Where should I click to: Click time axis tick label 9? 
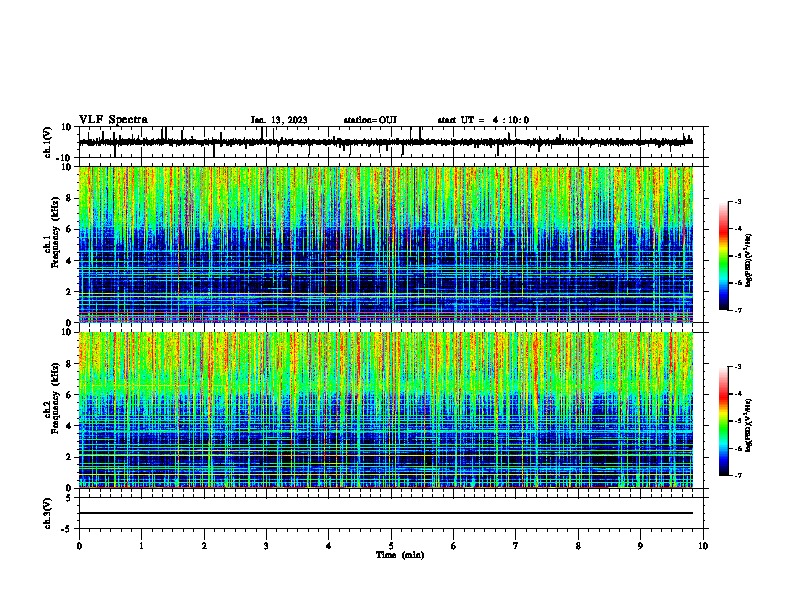click(x=640, y=546)
